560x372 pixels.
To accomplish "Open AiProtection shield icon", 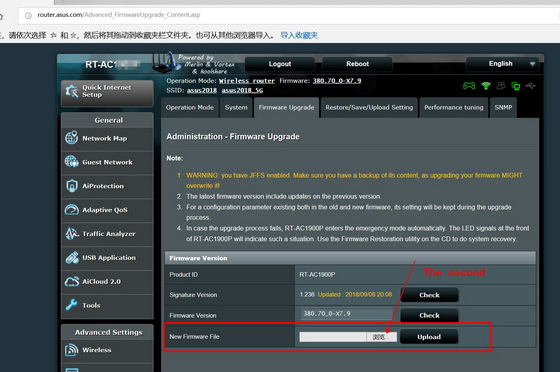I will (x=72, y=186).
